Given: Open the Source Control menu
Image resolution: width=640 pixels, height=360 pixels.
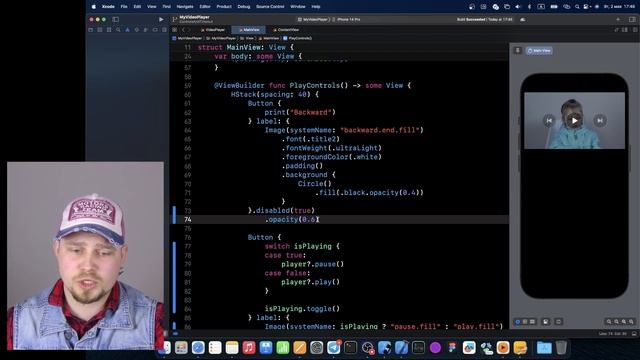Looking at the screenshot, I should (270, 7).
